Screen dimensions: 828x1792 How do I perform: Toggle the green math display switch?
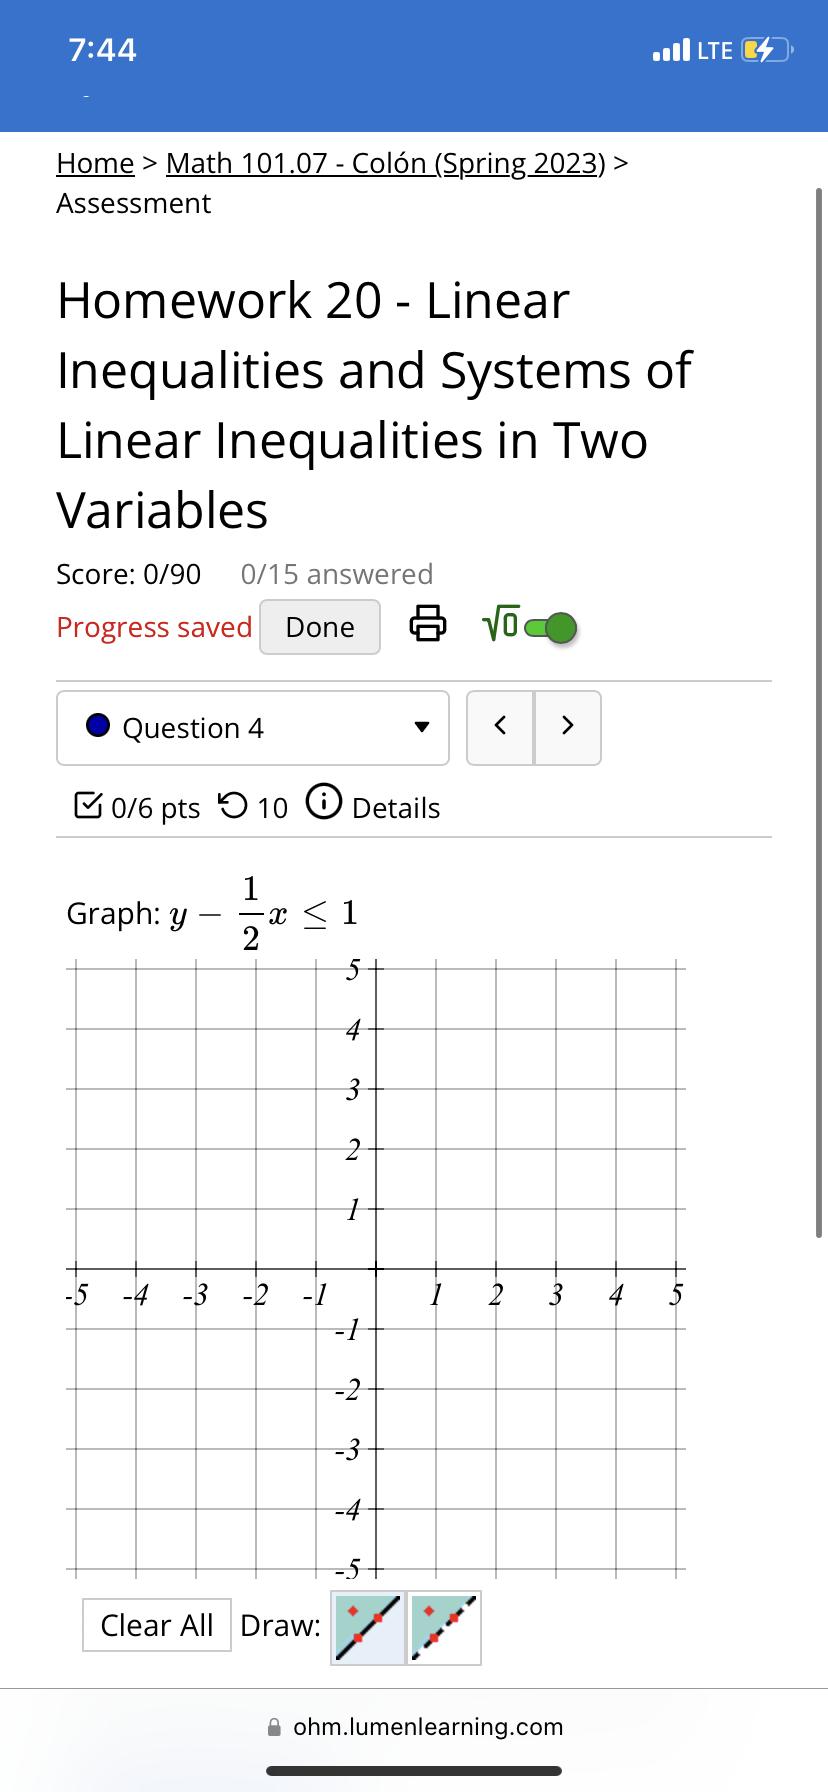(x=552, y=628)
